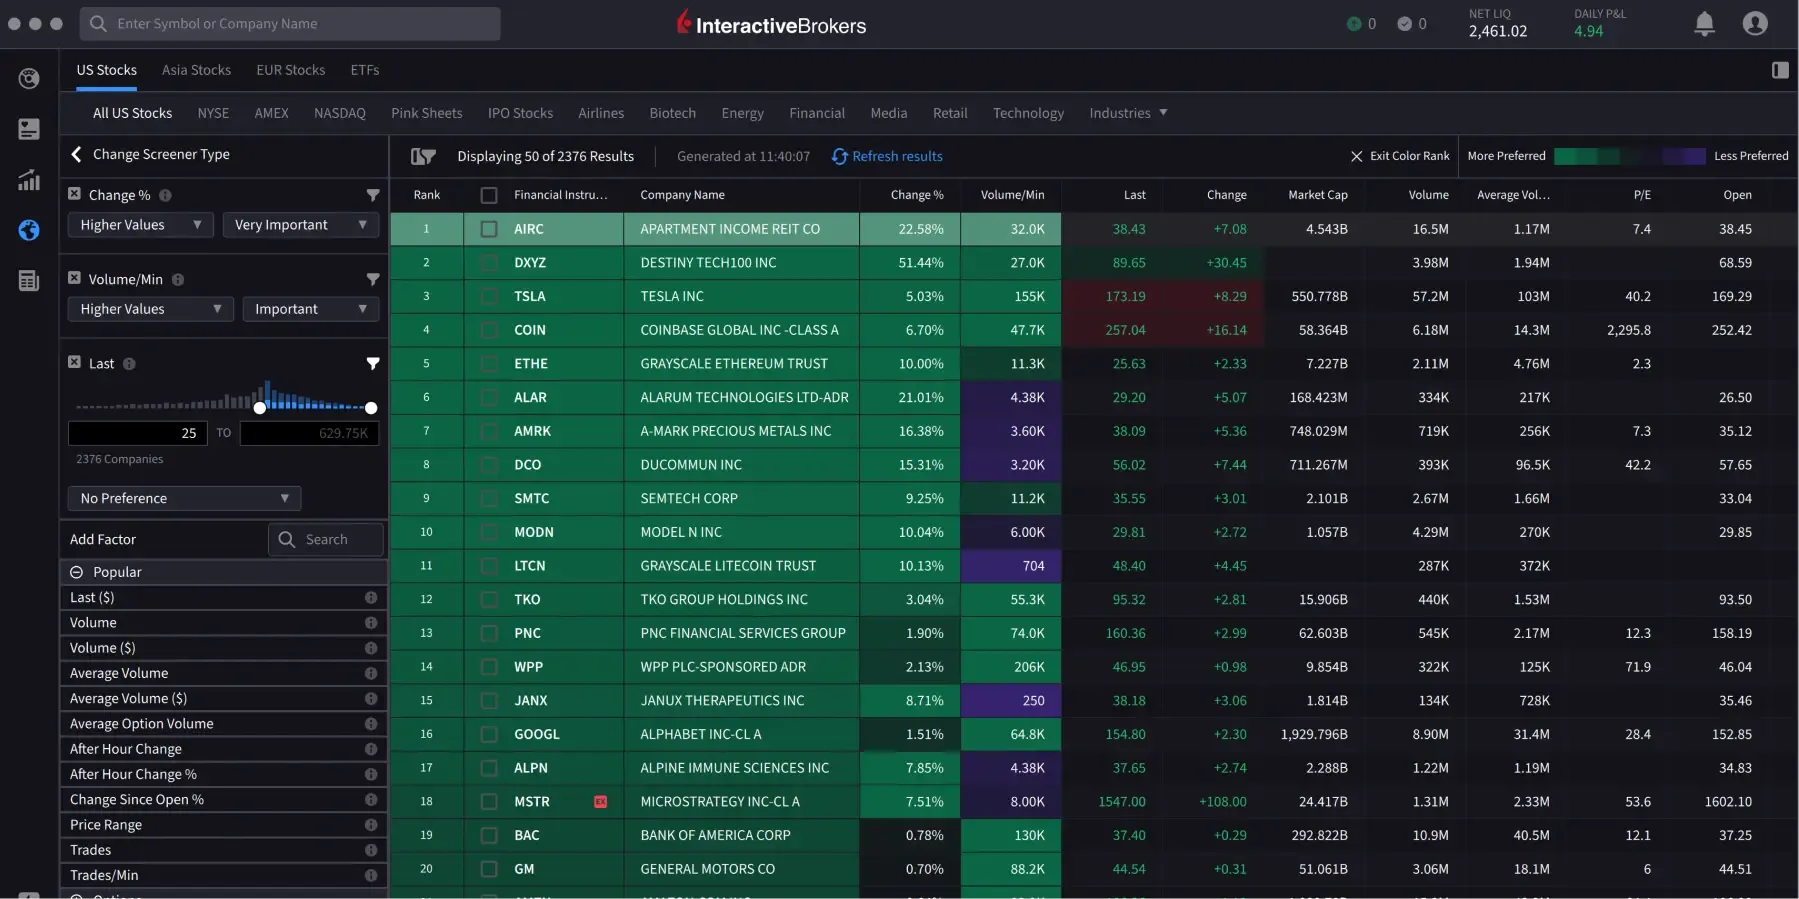This screenshot has width=1799, height=899.
Task: Switch to the Asia Stocks tab
Action: tap(196, 70)
